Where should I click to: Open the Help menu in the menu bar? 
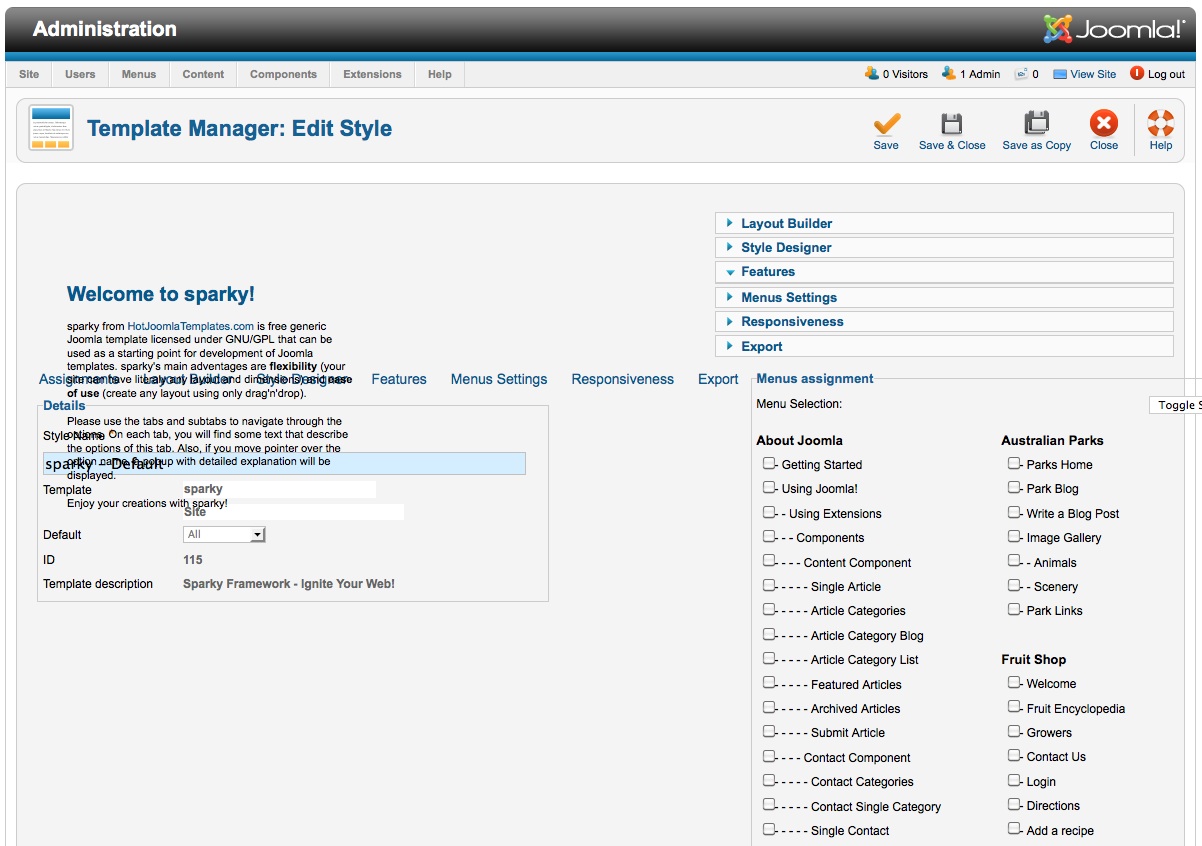[440, 74]
